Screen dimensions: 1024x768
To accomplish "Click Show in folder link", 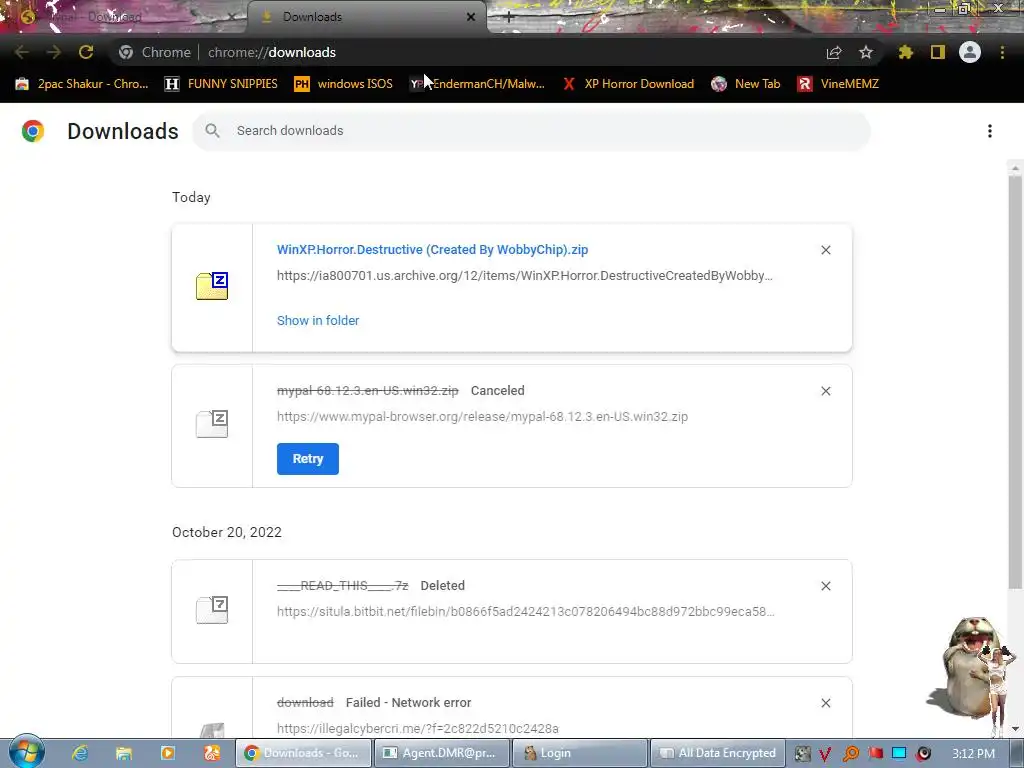I will pyautogui.click(x=318, y=321).
